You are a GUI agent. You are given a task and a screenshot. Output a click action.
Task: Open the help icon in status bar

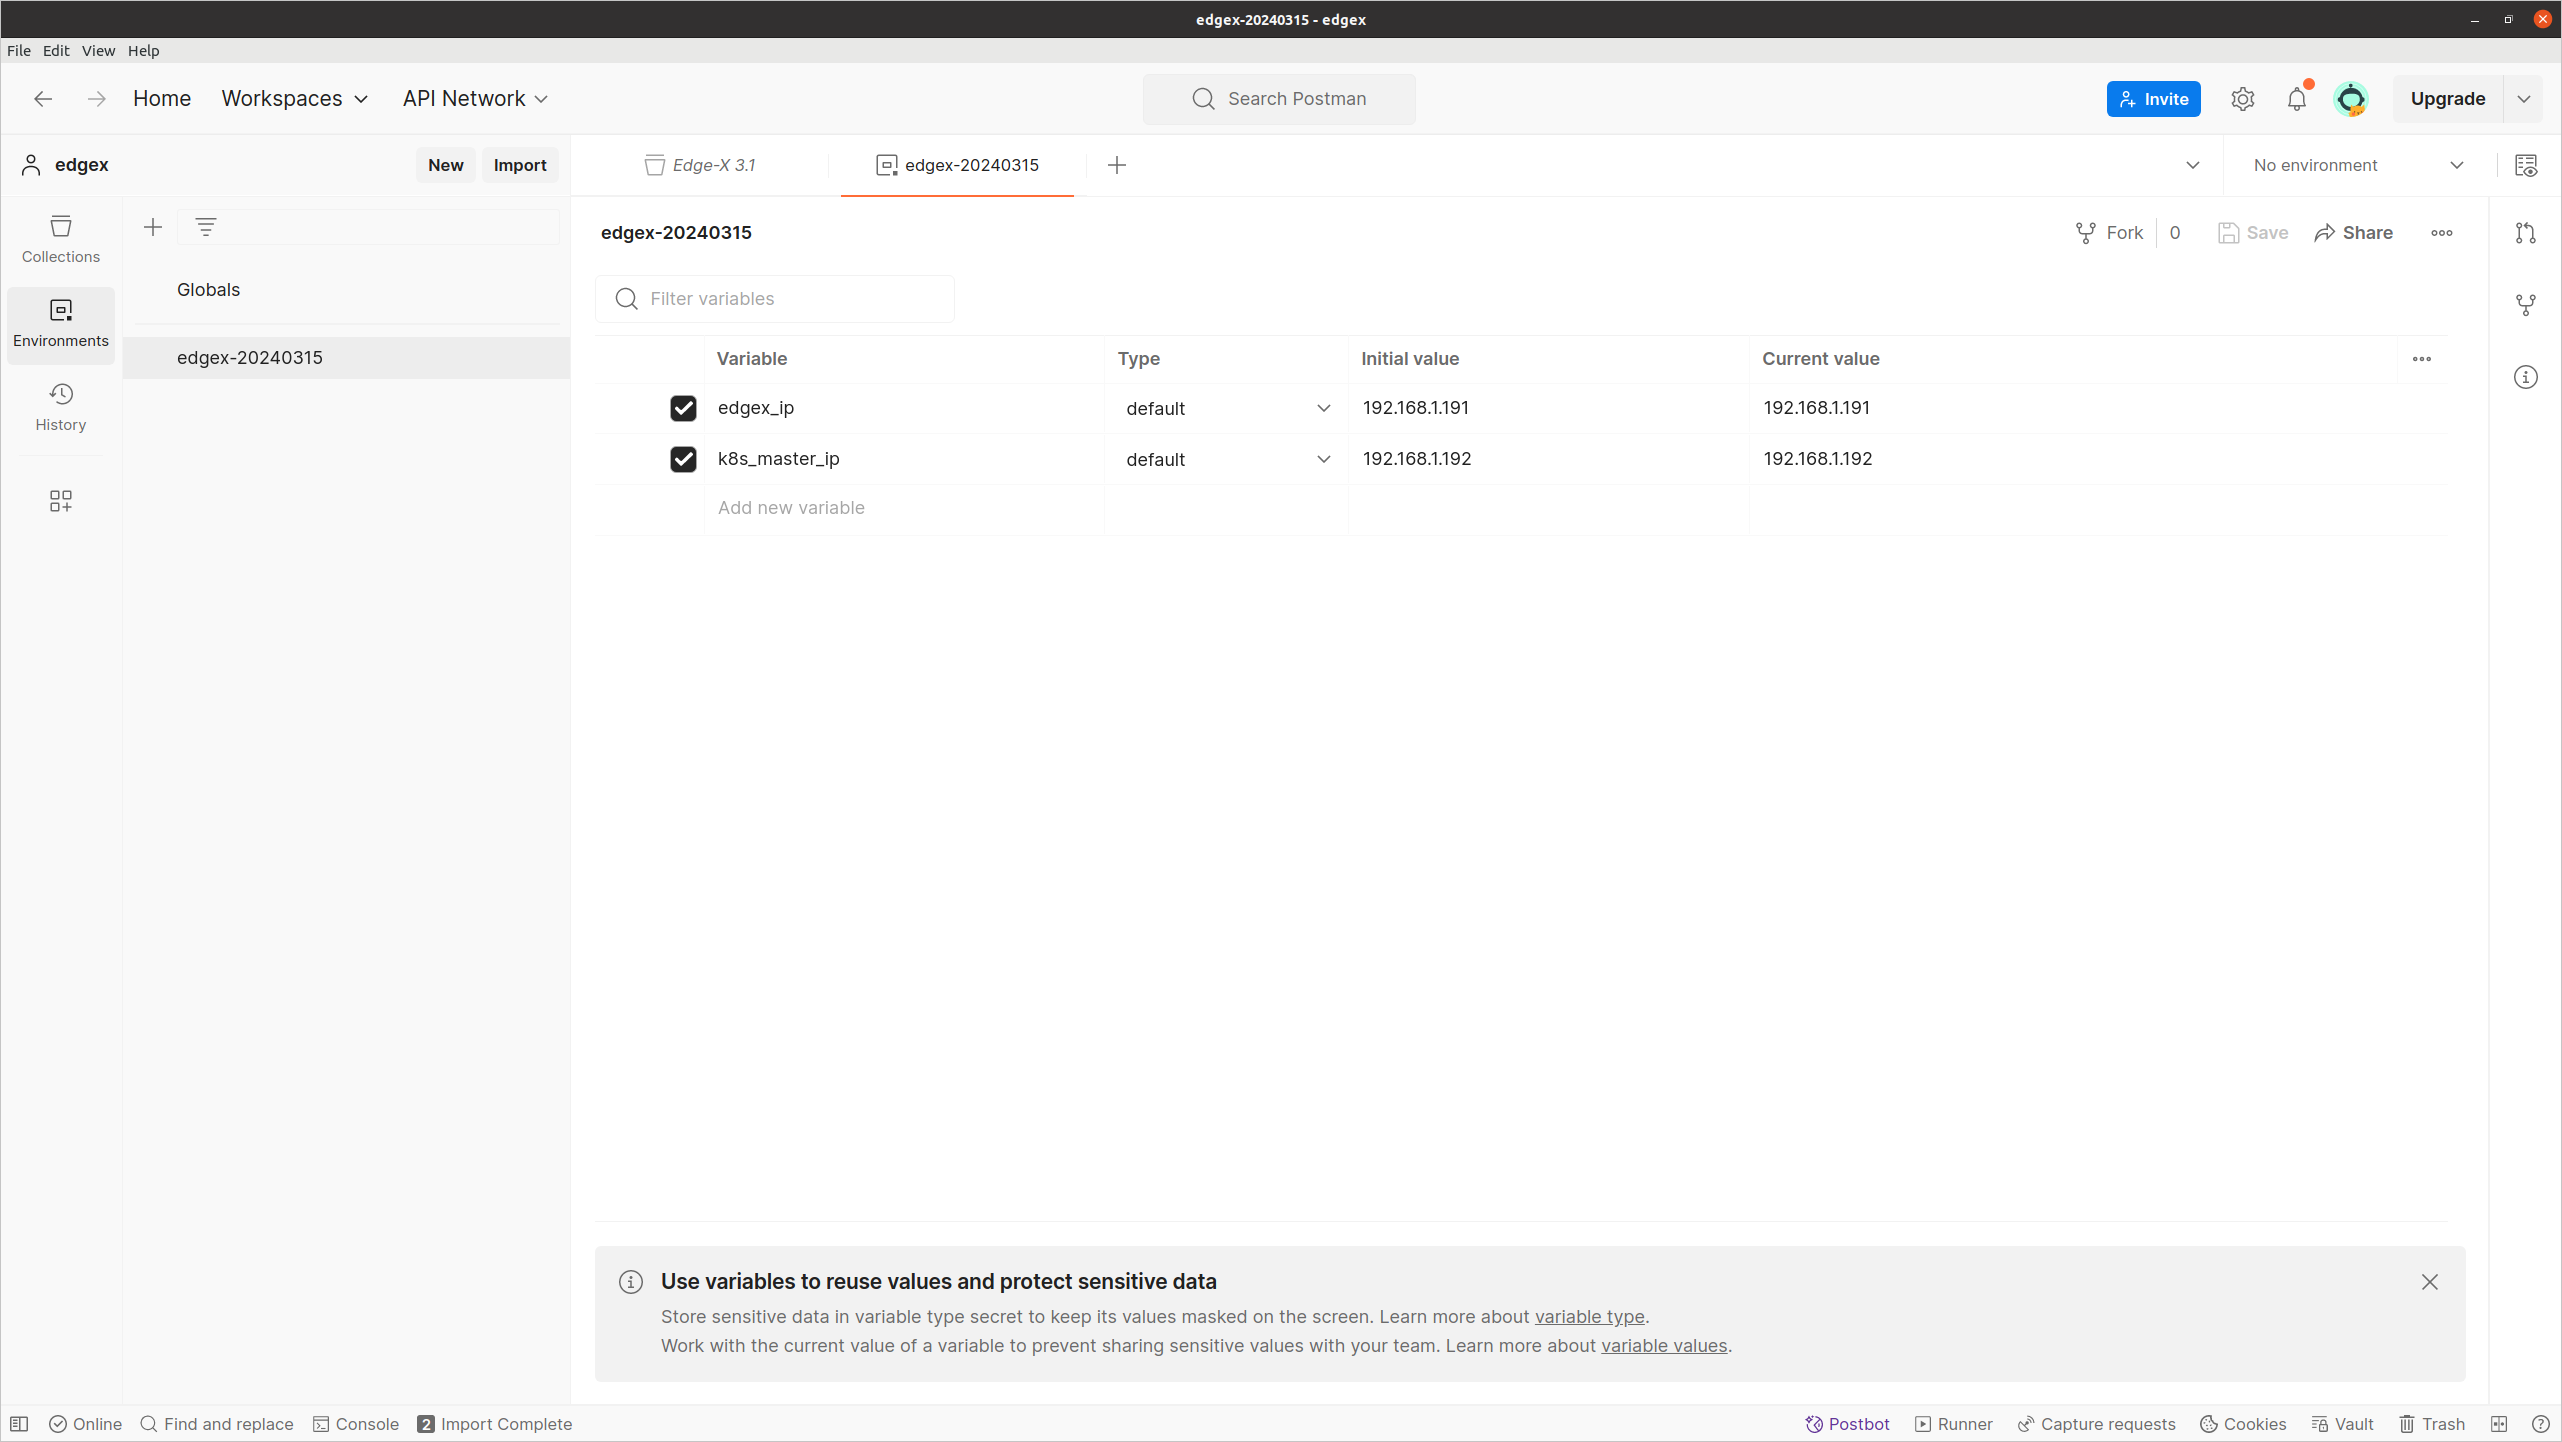point(2540,1424)
